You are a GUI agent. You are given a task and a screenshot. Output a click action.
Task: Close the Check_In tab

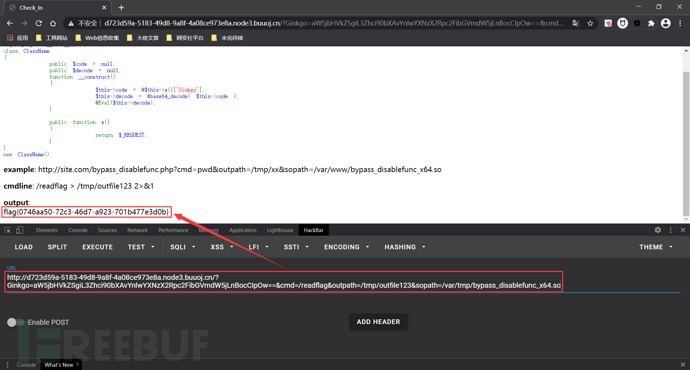pos(104,7)
